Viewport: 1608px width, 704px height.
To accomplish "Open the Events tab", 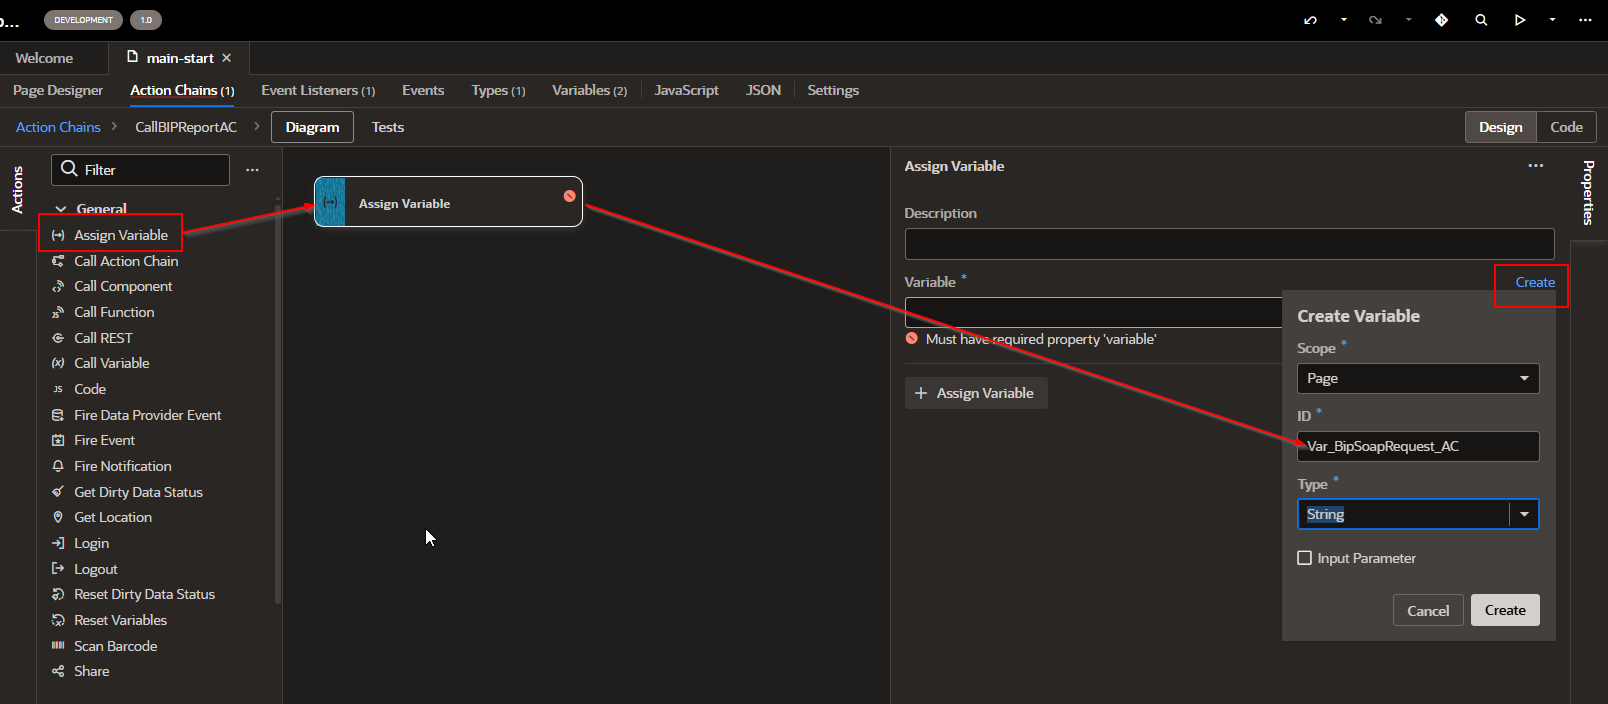I will pyautogui.click(x=423, y=90).
